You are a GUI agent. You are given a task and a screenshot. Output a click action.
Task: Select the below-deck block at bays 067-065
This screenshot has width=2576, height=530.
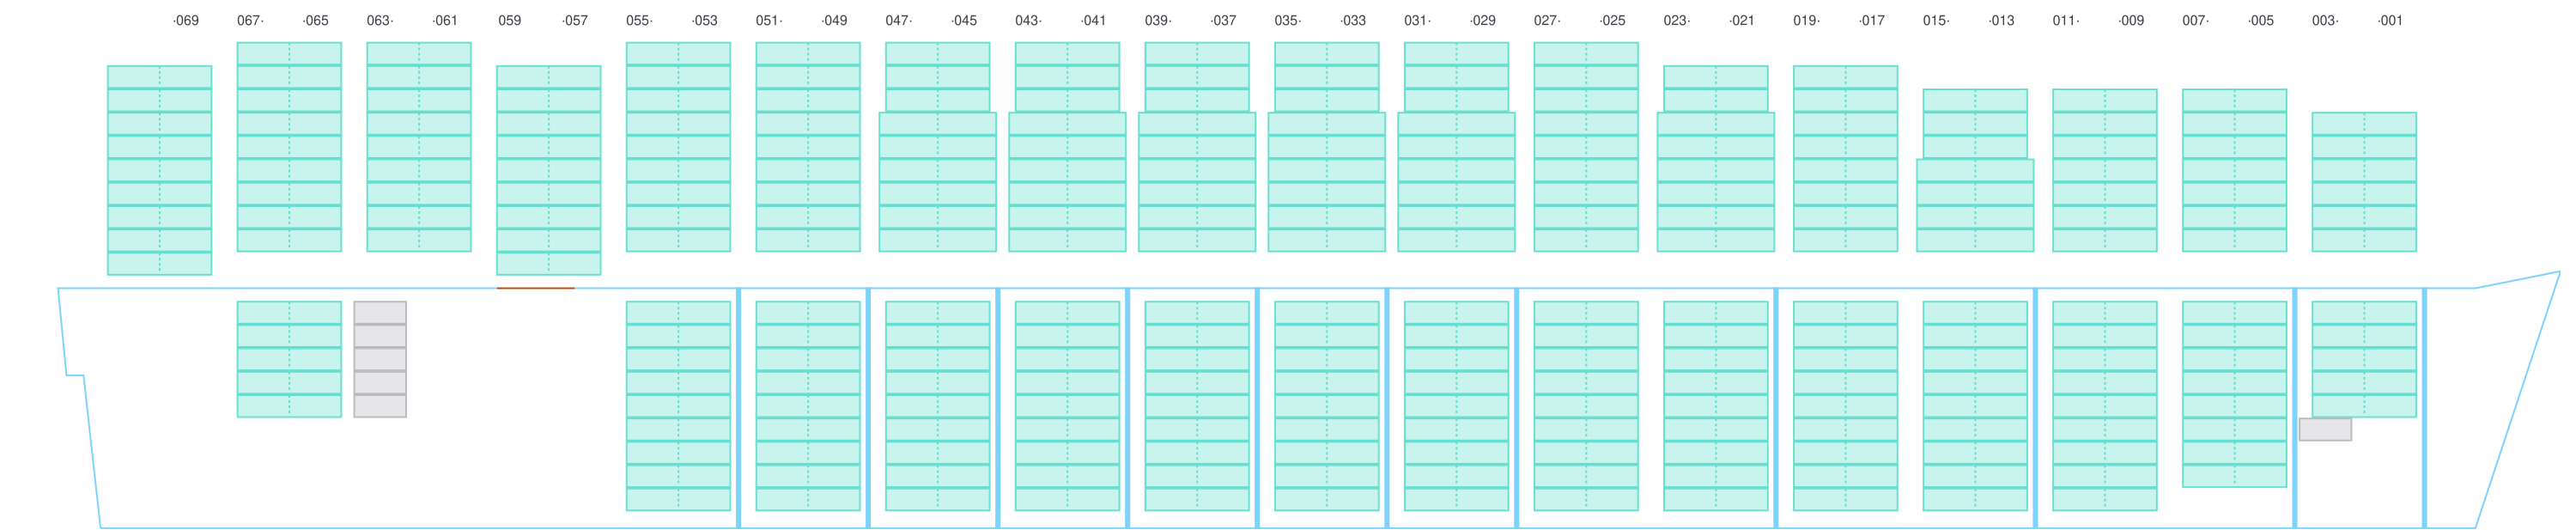click(289, 359)
